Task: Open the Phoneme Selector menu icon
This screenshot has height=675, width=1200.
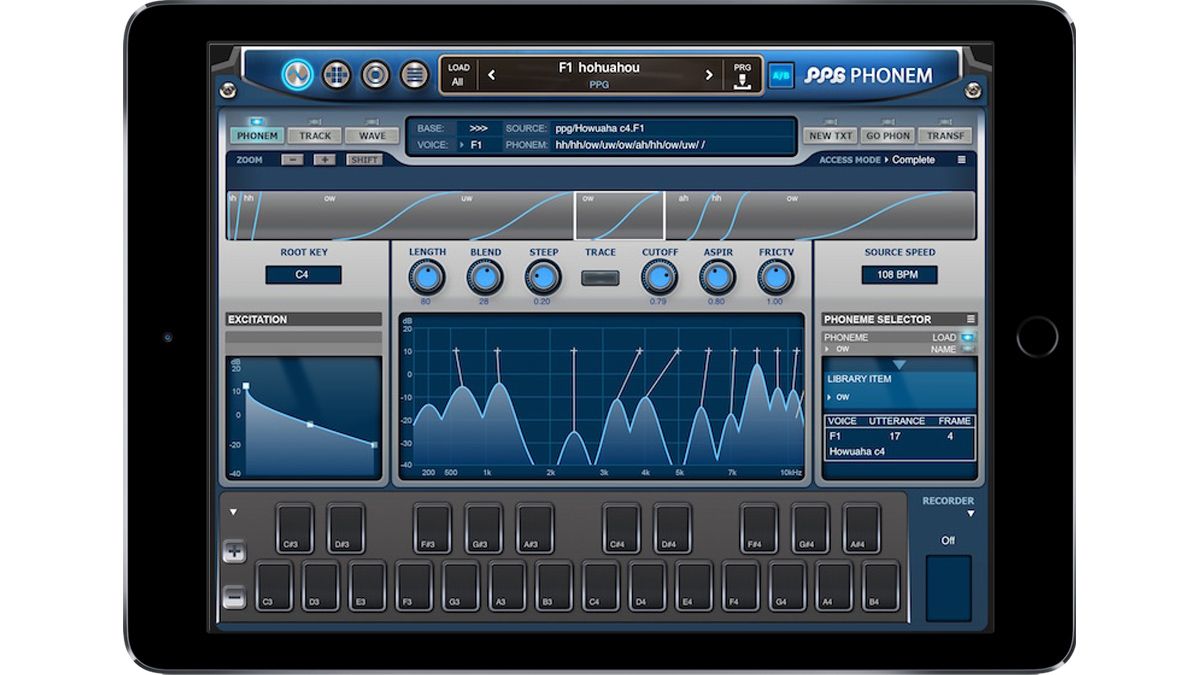Action: click(970, 319)
